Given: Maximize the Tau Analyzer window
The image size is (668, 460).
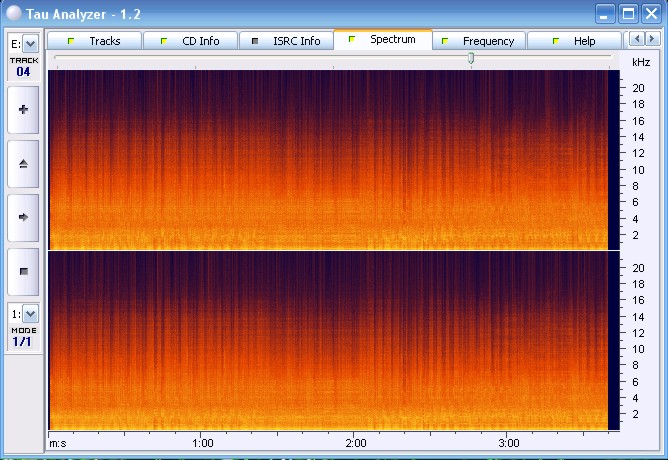Looking at the screenshot, I should click(628, 13).
